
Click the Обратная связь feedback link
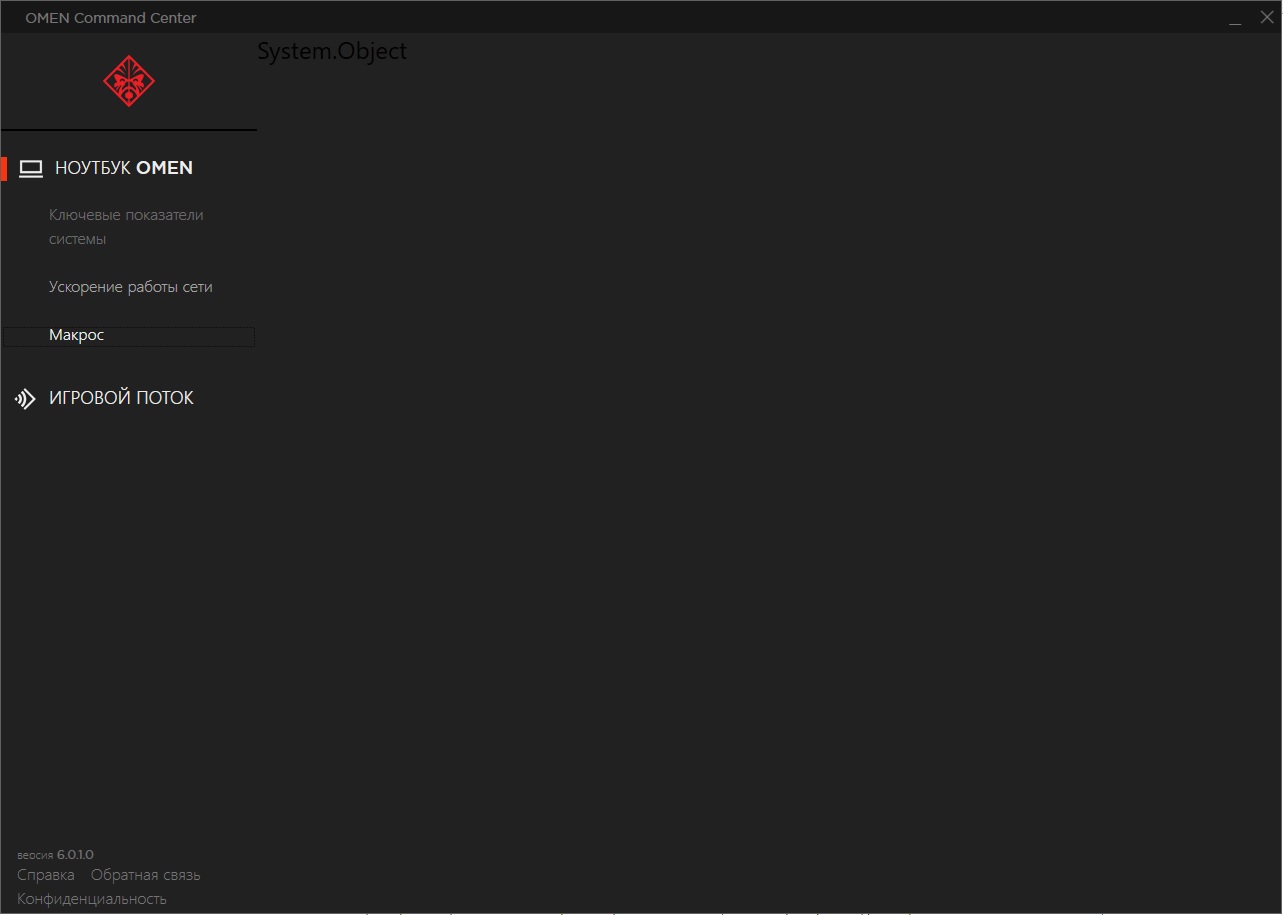coord(145,874)
